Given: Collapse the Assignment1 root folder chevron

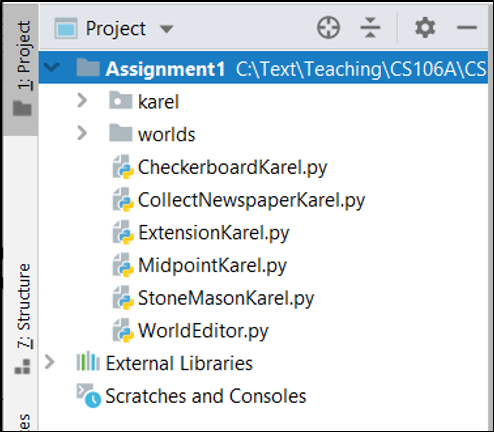Looking at the screenshot, I should 52,68.
